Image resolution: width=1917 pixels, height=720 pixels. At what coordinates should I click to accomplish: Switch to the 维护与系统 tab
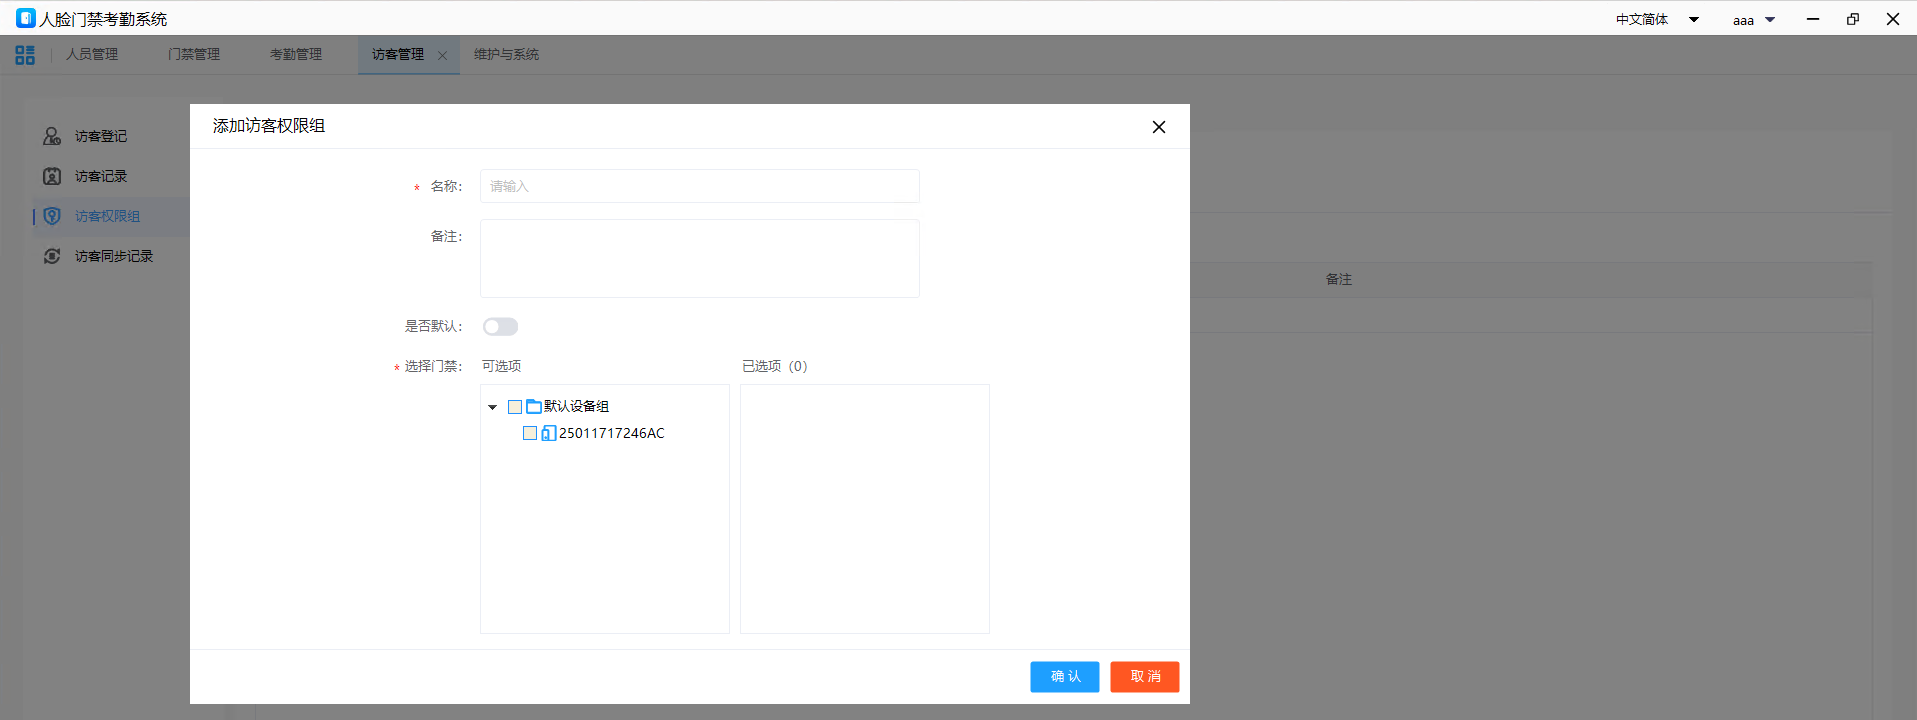tap(506, 54)
